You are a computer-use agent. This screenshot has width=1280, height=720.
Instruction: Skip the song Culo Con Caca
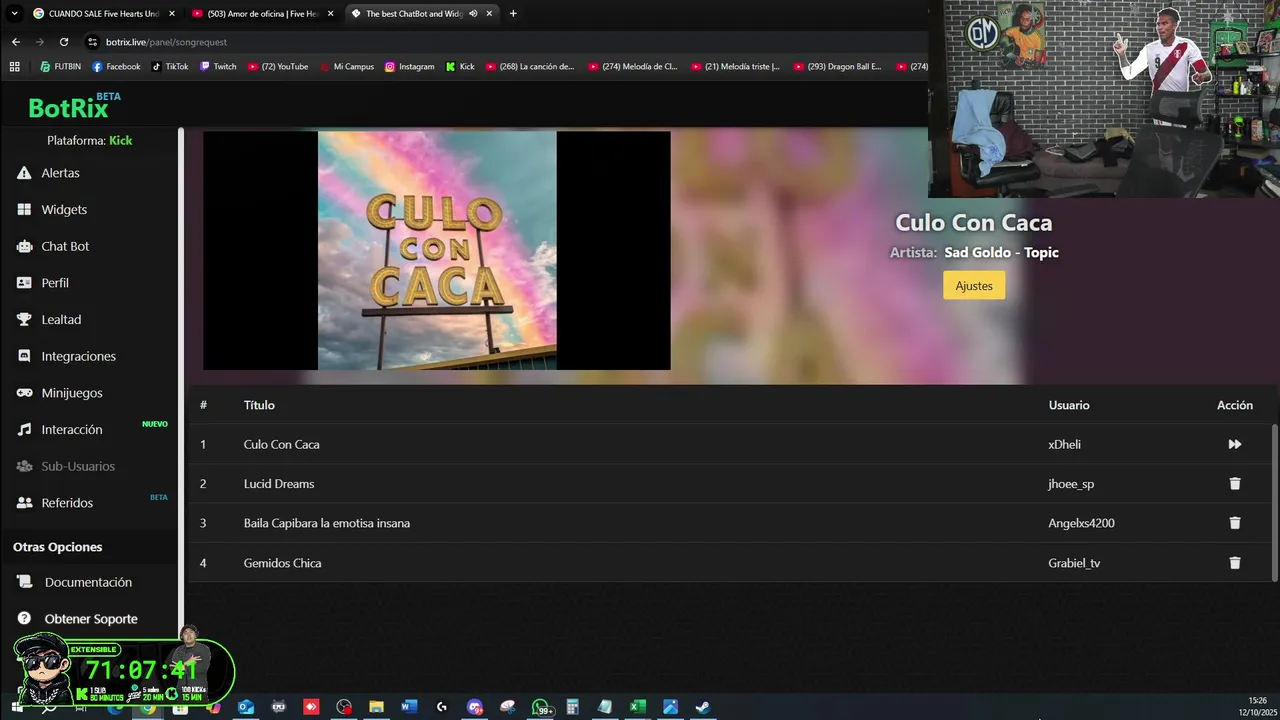click(x=1235, y=444)
